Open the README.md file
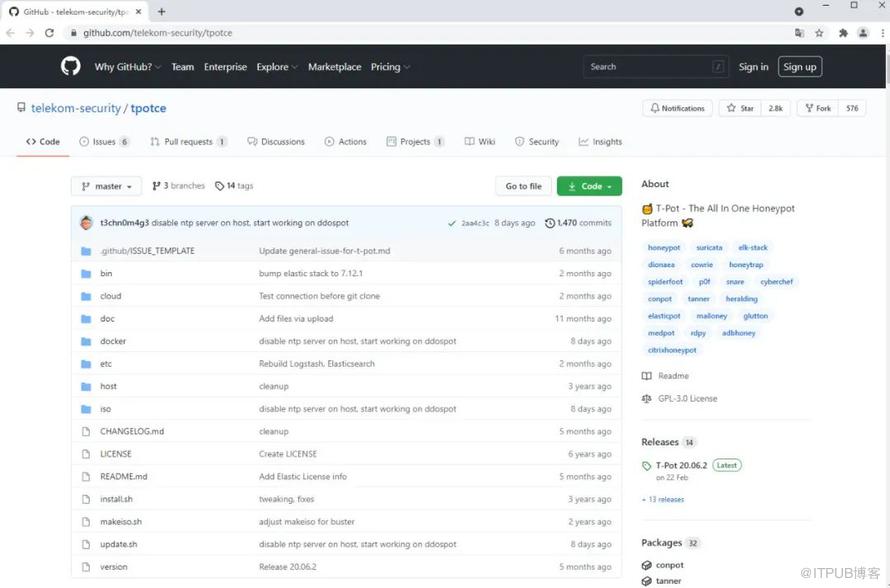Image resolution: width=890 pixels, height=588 pixels. (x=123, y=477)
